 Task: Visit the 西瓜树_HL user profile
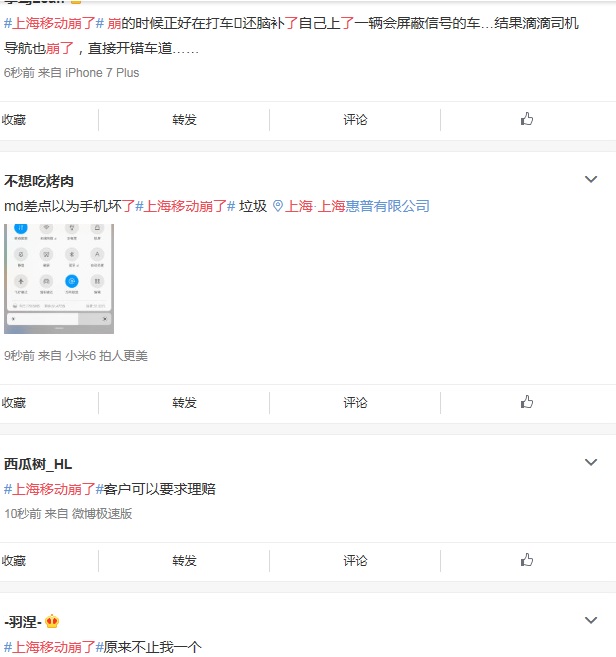click(x=38, y=464)
